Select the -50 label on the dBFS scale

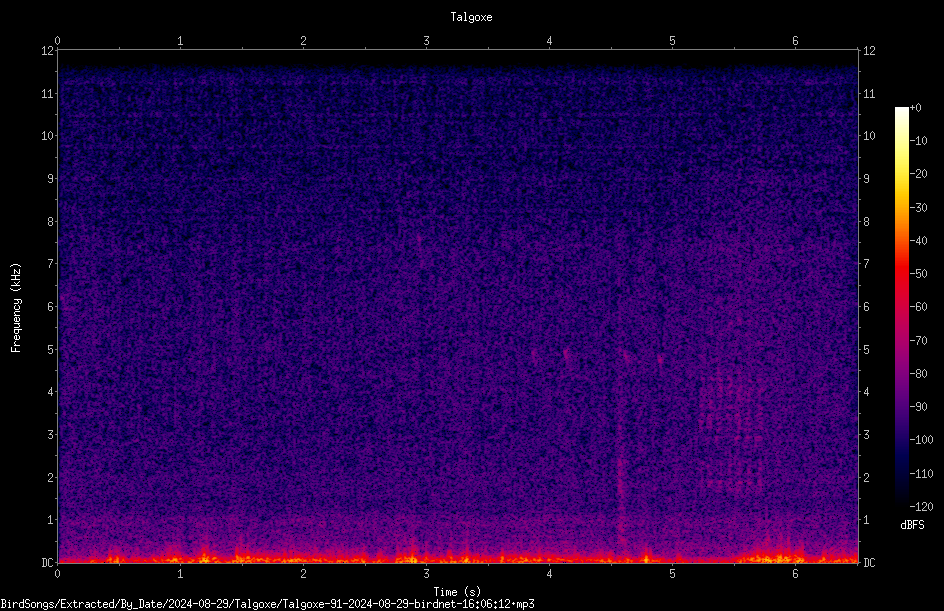coord(918,273)
